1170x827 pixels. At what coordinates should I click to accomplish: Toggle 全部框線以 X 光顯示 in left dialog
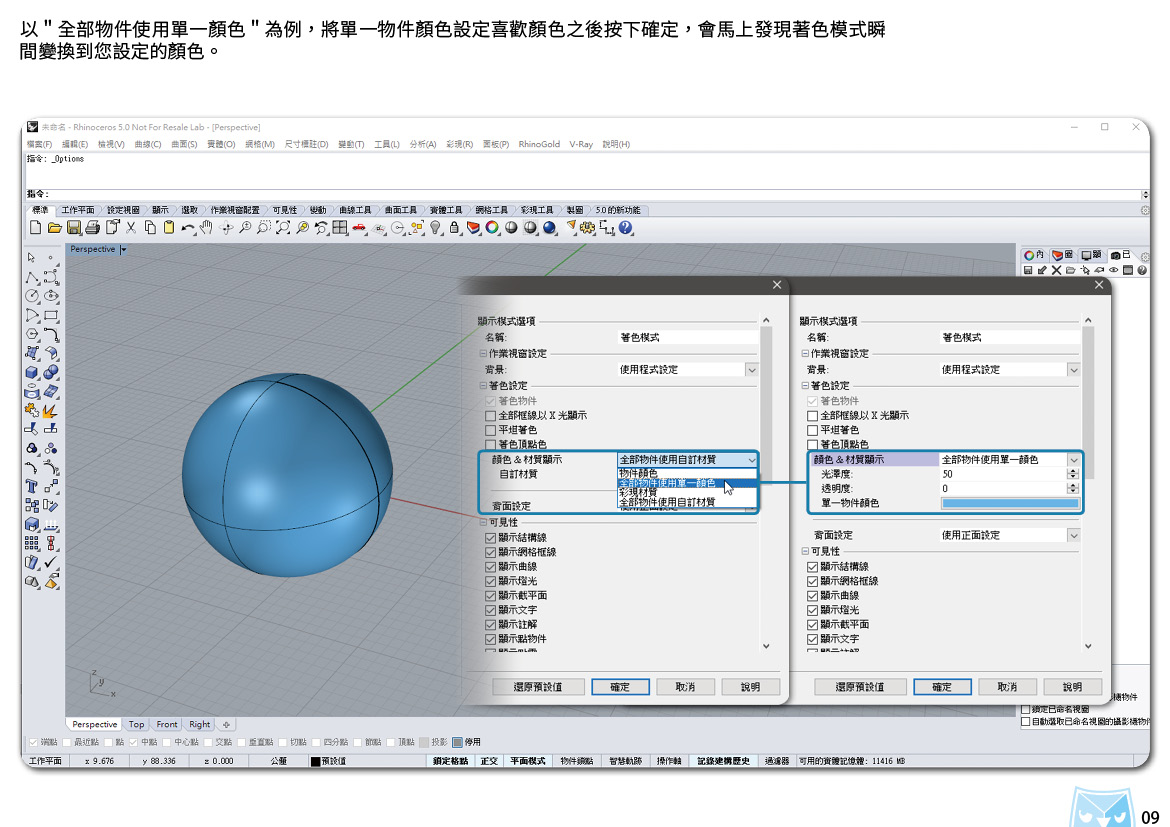490,416
